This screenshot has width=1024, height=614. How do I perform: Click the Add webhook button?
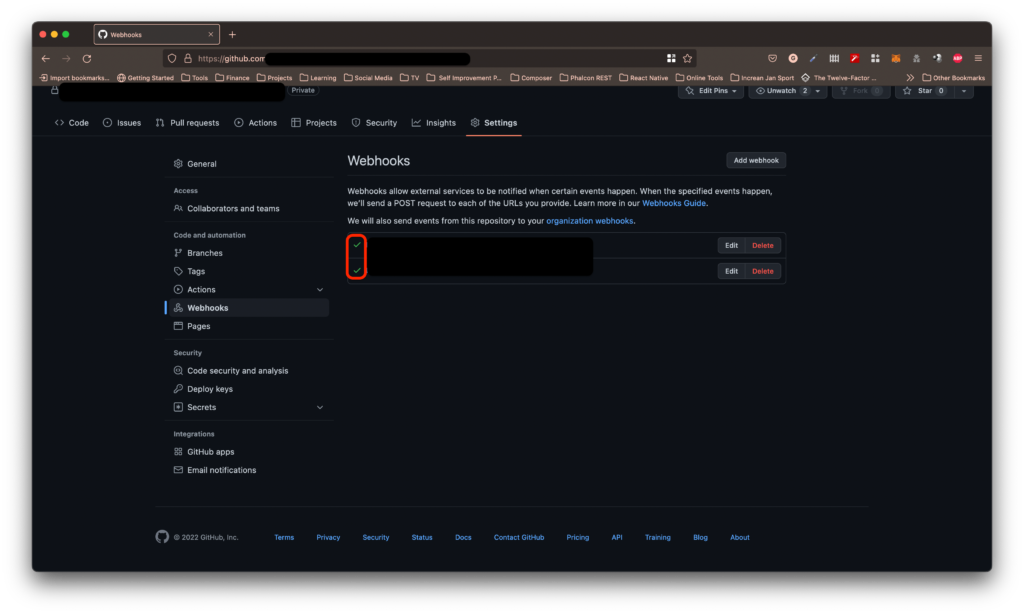[x=755, y=160]
